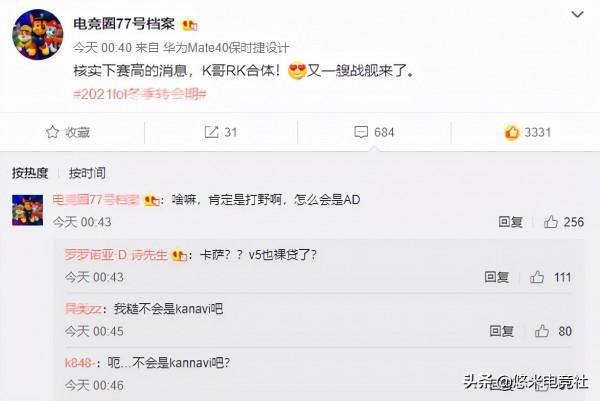
Task: Reply to the 异类zz kanavi comment
Action: (x=501, y=331)
